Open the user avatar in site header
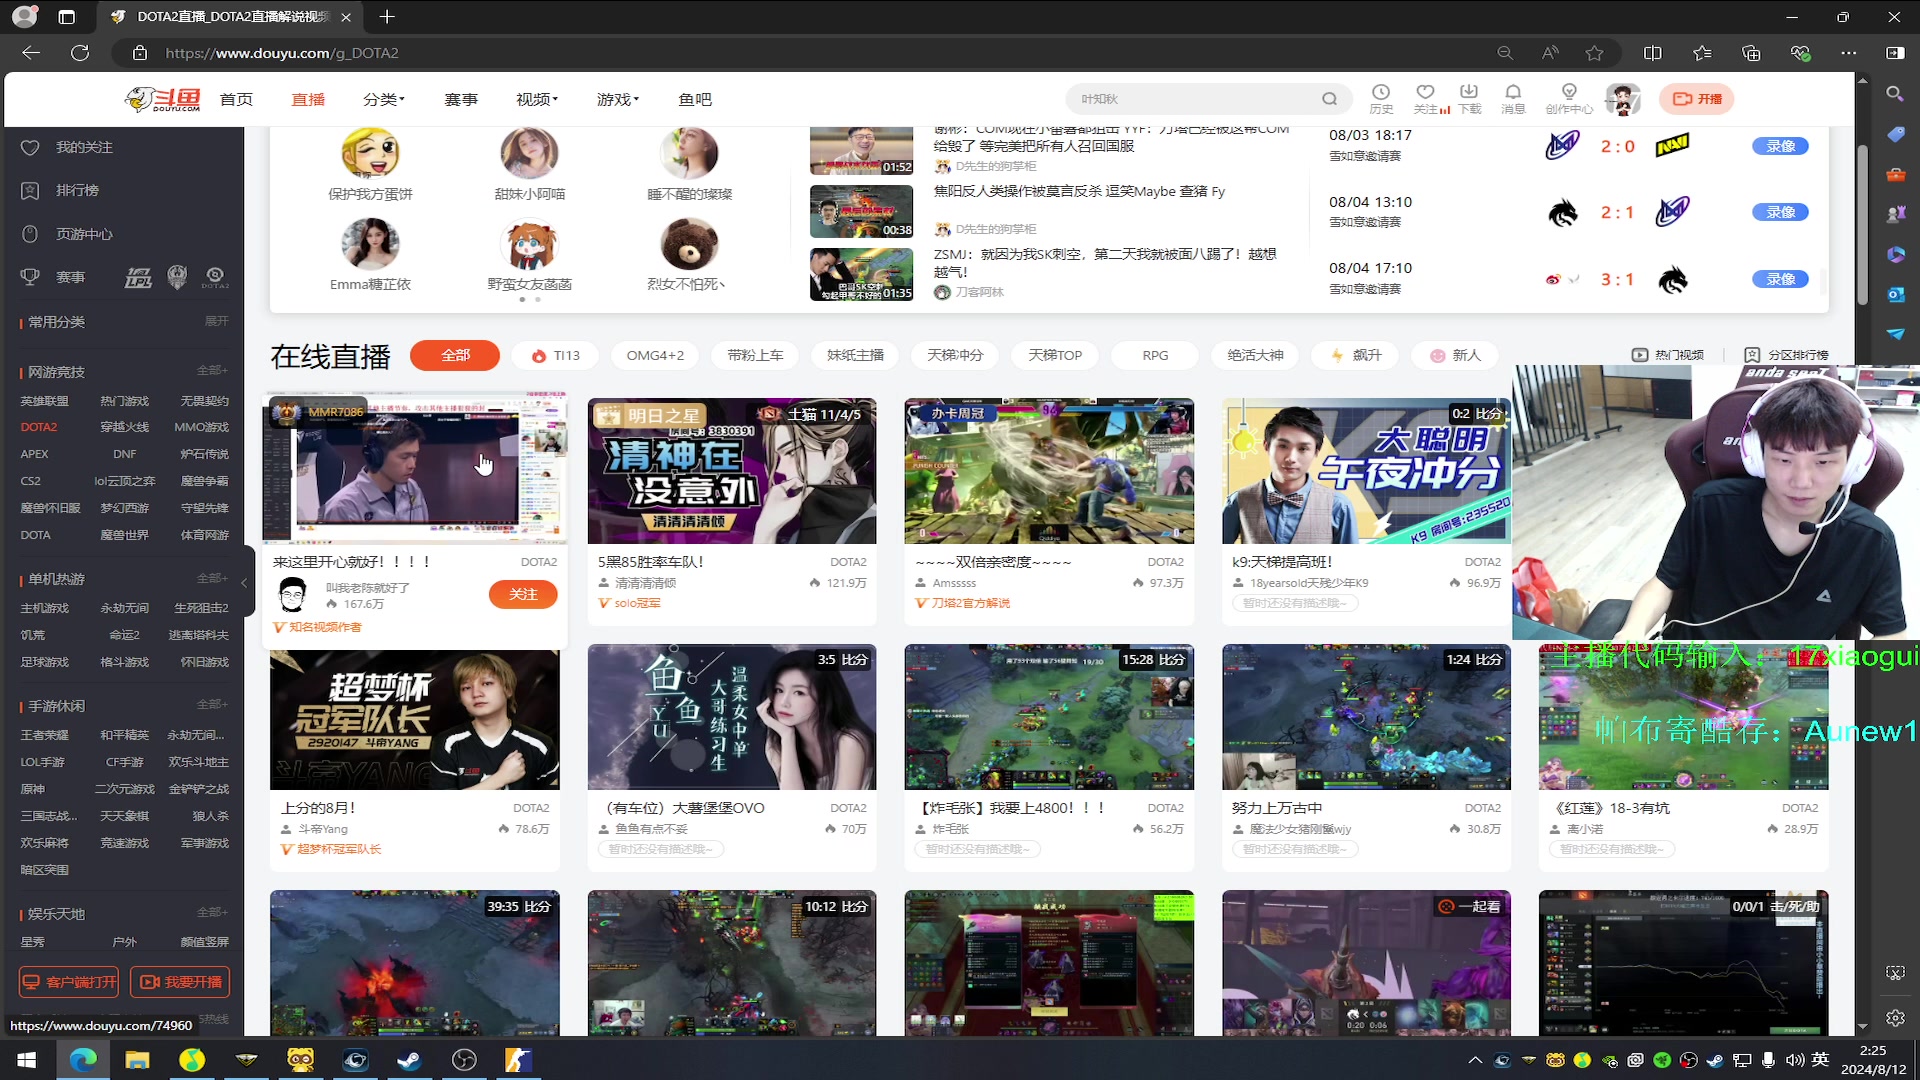This screenshot has width=1920, height=1080. point(1623,99)
